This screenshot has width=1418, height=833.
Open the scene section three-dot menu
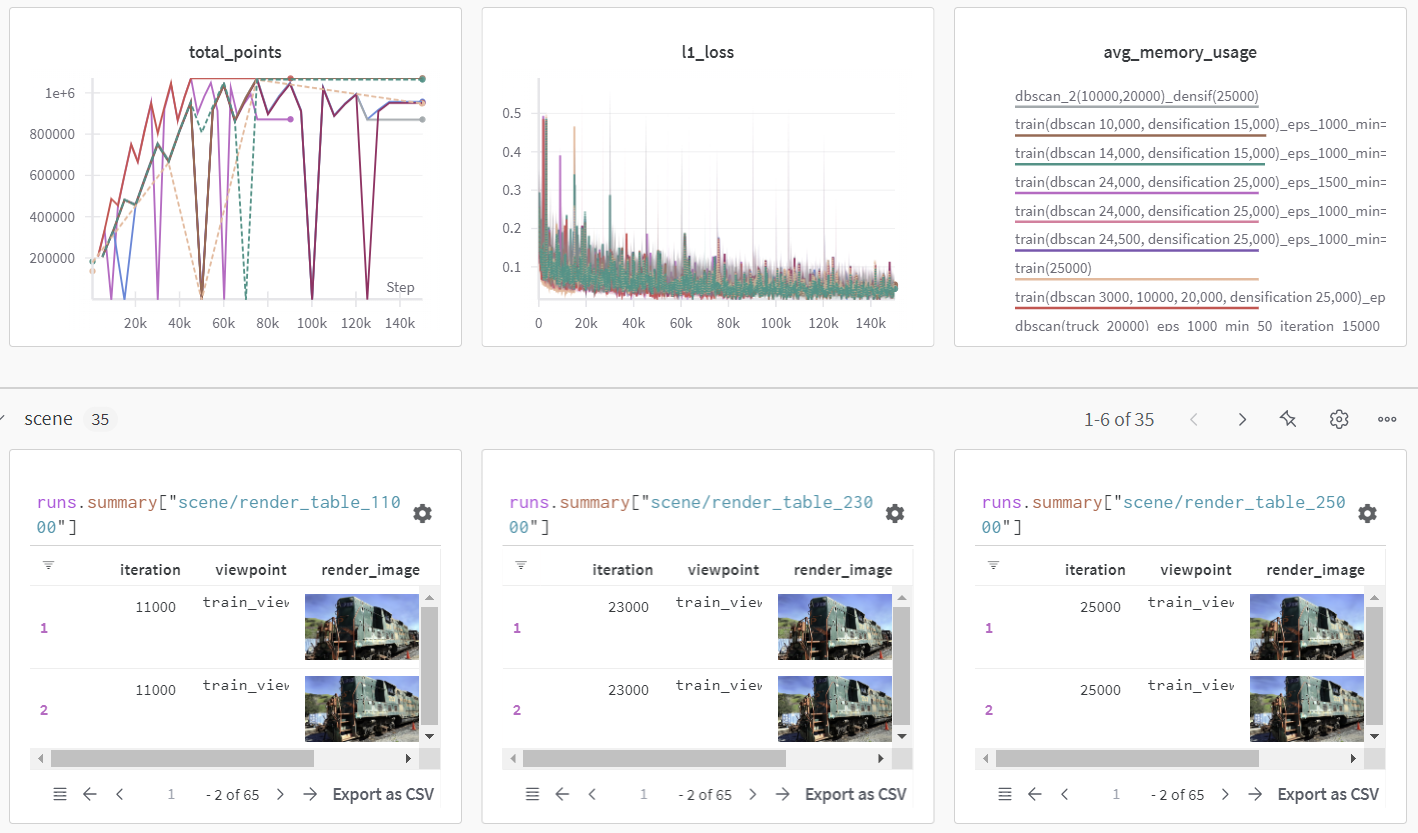coord(1387,420)
